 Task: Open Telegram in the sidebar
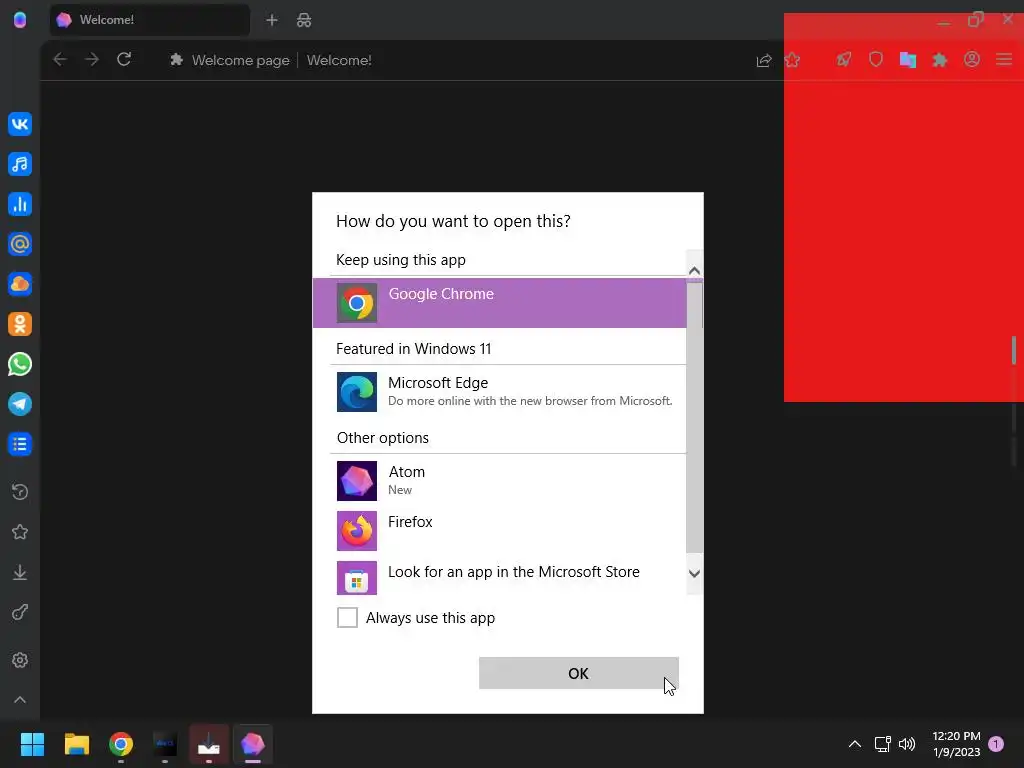coord(20,404)
